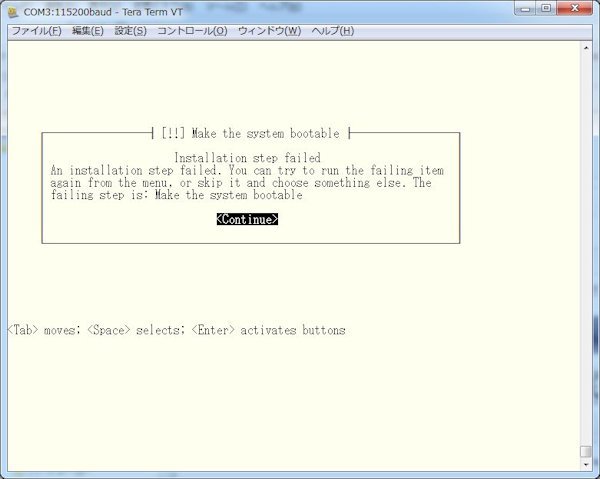Open the ファイル(F) menu
Screen dimensions: 600x479
tap(37, 31)
